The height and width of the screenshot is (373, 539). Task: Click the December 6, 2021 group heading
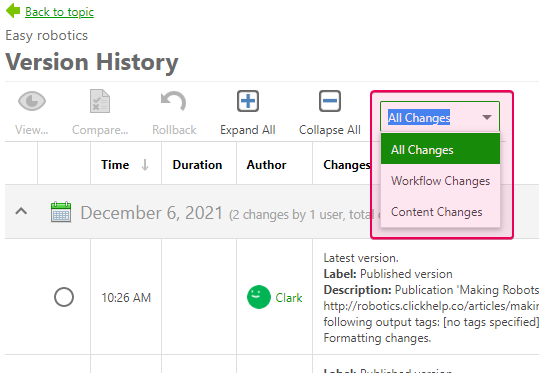(152, 213)
